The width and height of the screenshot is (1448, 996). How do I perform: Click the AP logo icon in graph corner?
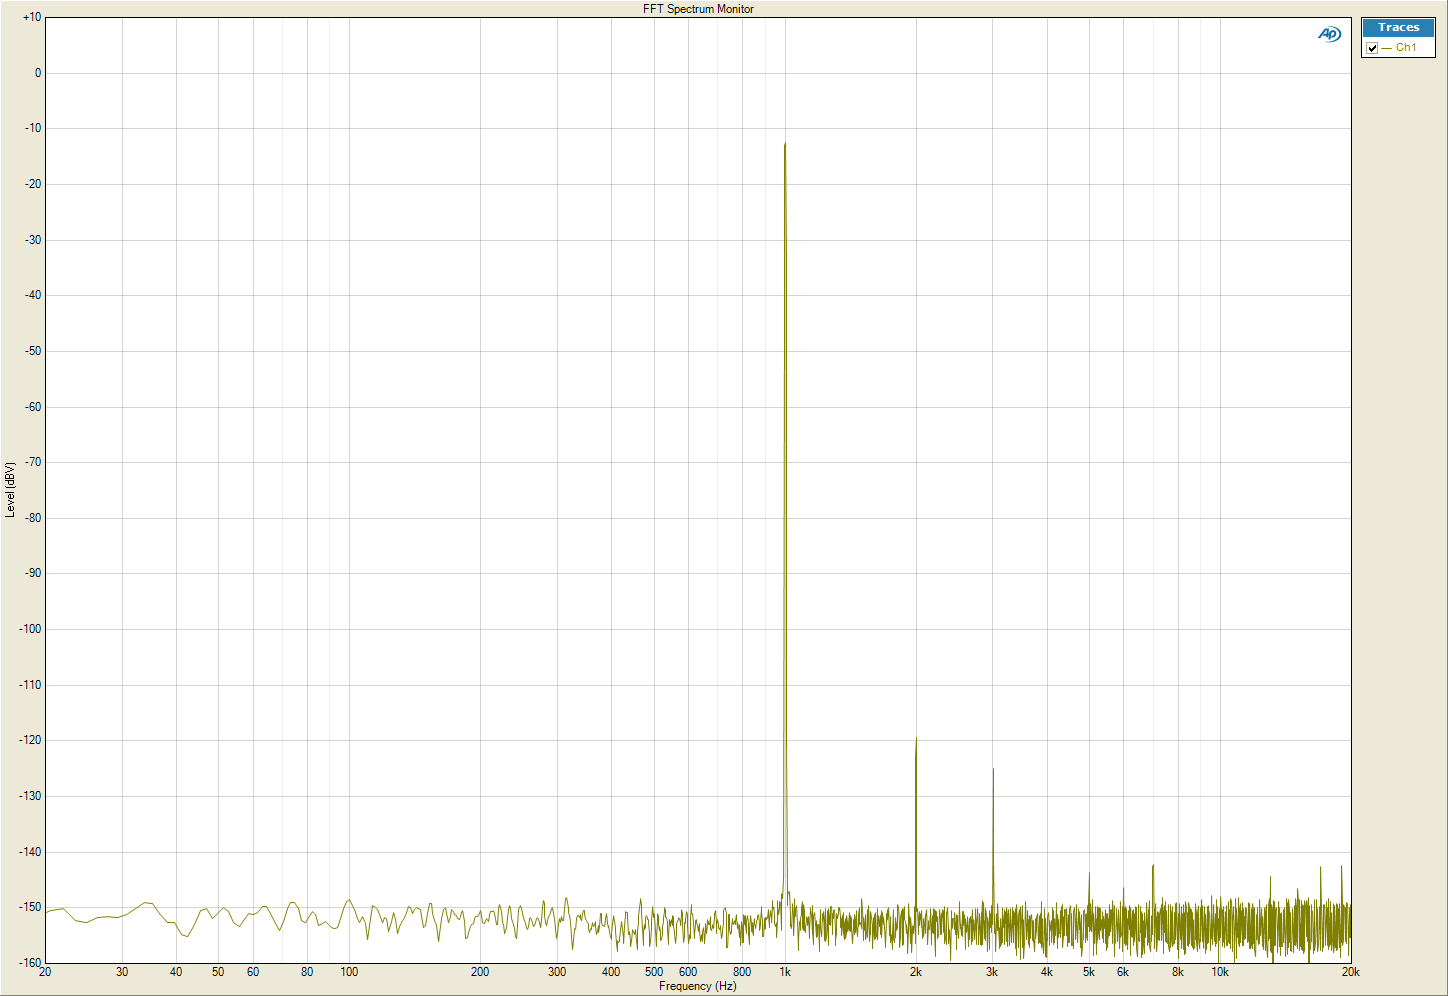pos(1329,34)
